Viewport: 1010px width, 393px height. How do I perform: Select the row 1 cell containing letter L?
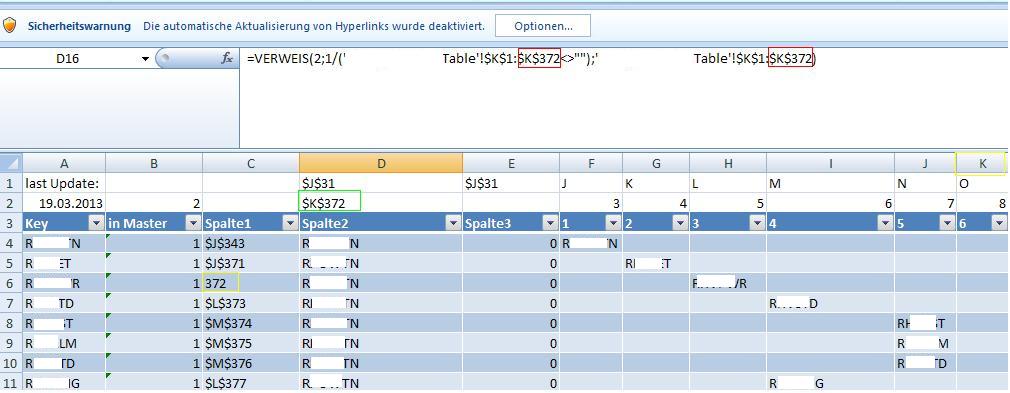[728, 183]
